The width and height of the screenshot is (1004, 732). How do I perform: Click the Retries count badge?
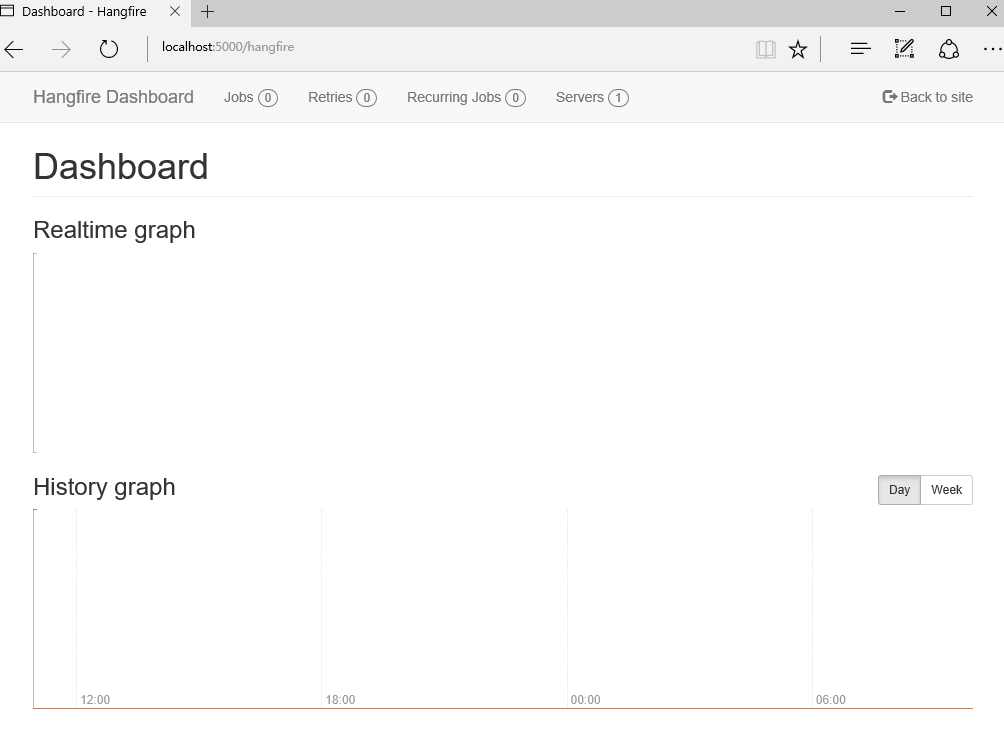[x=366, y=98]
